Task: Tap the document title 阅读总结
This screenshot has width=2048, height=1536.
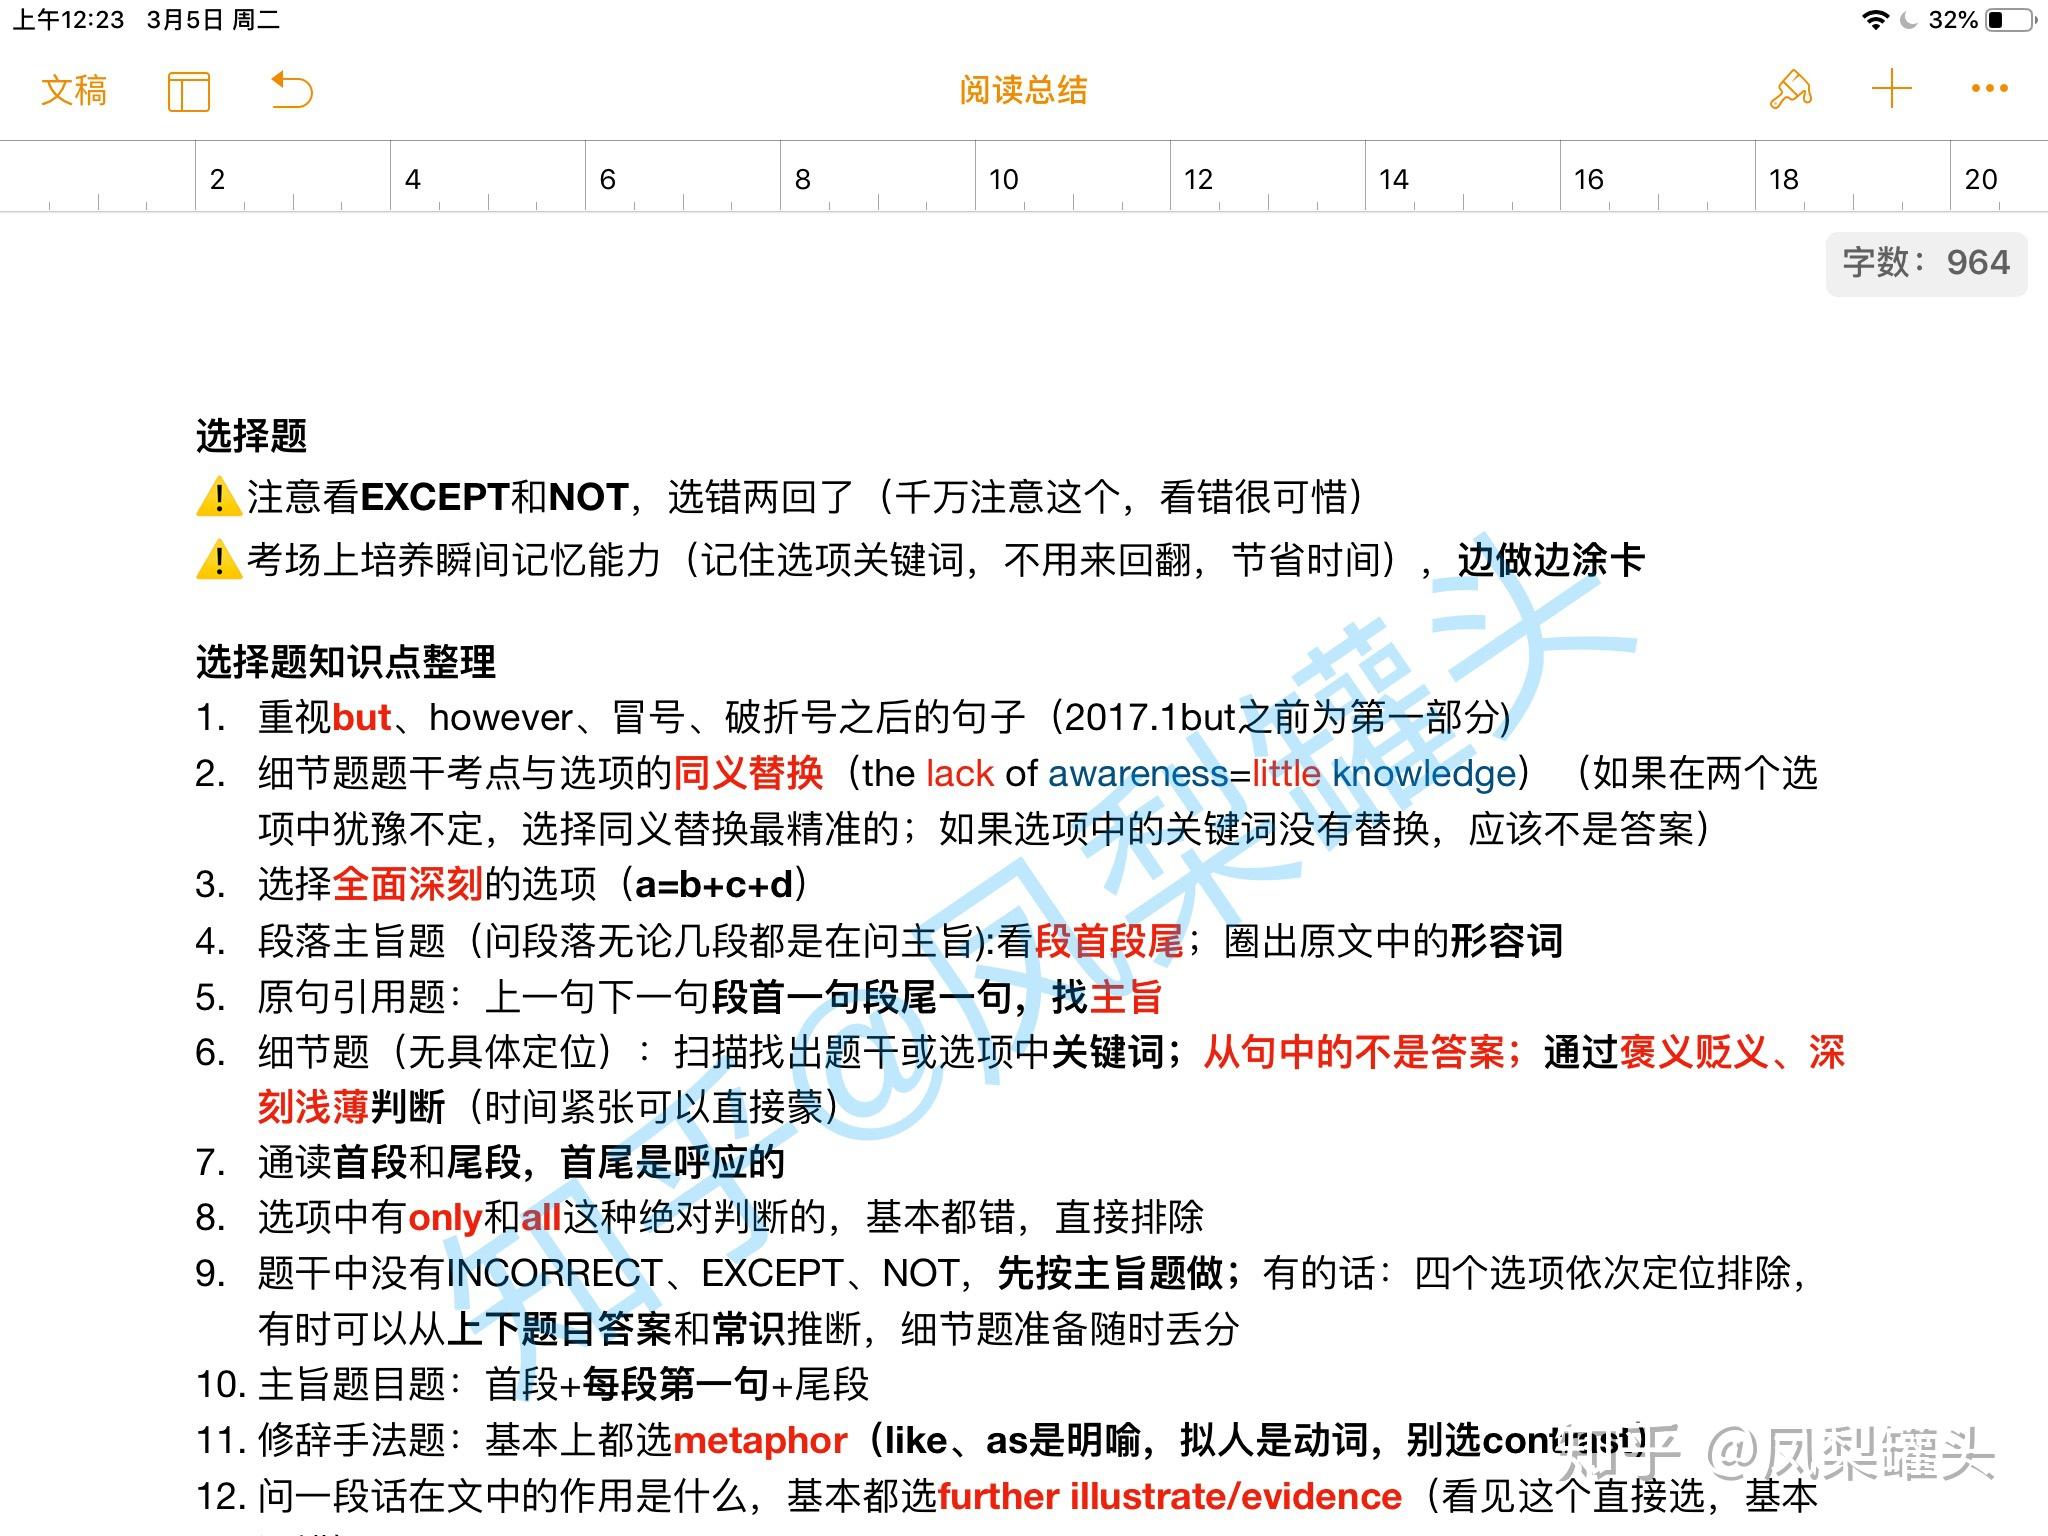Action: tap(1023, 91)
